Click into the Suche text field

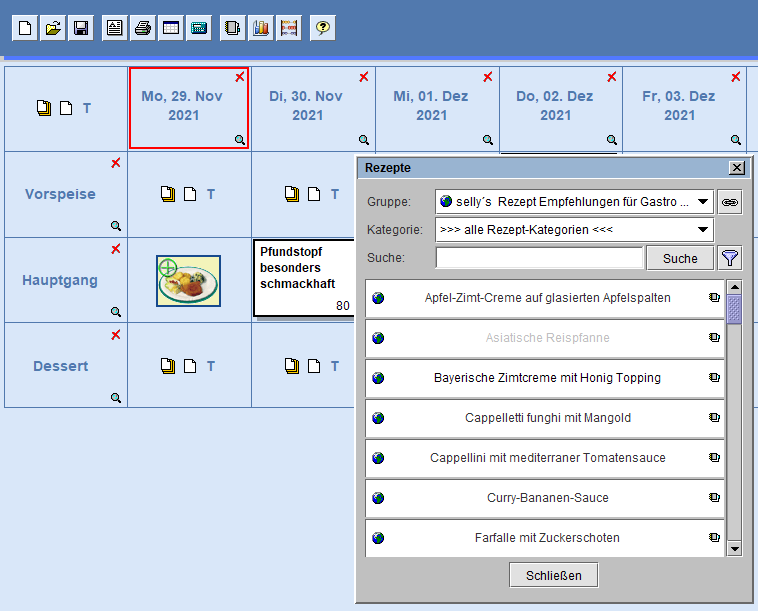539,258
